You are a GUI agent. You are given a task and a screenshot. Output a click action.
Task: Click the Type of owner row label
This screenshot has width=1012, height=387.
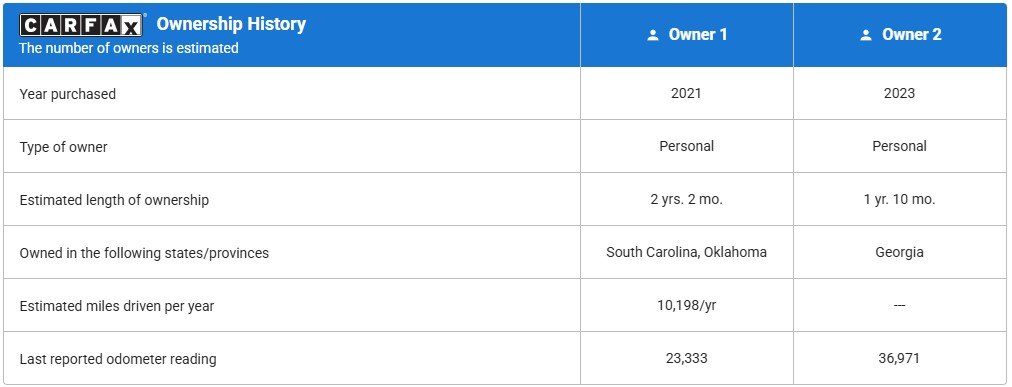(x=63, y=147)
